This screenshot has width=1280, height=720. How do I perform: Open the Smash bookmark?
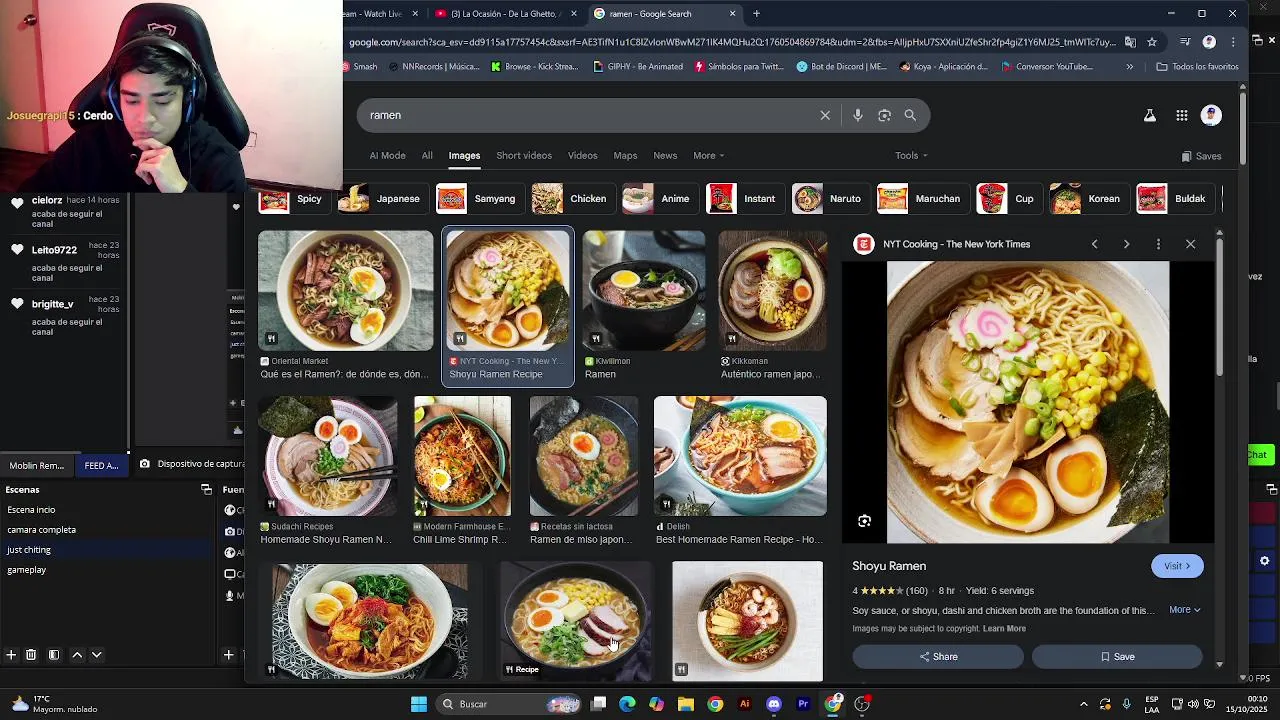click(x=360, y=67)
